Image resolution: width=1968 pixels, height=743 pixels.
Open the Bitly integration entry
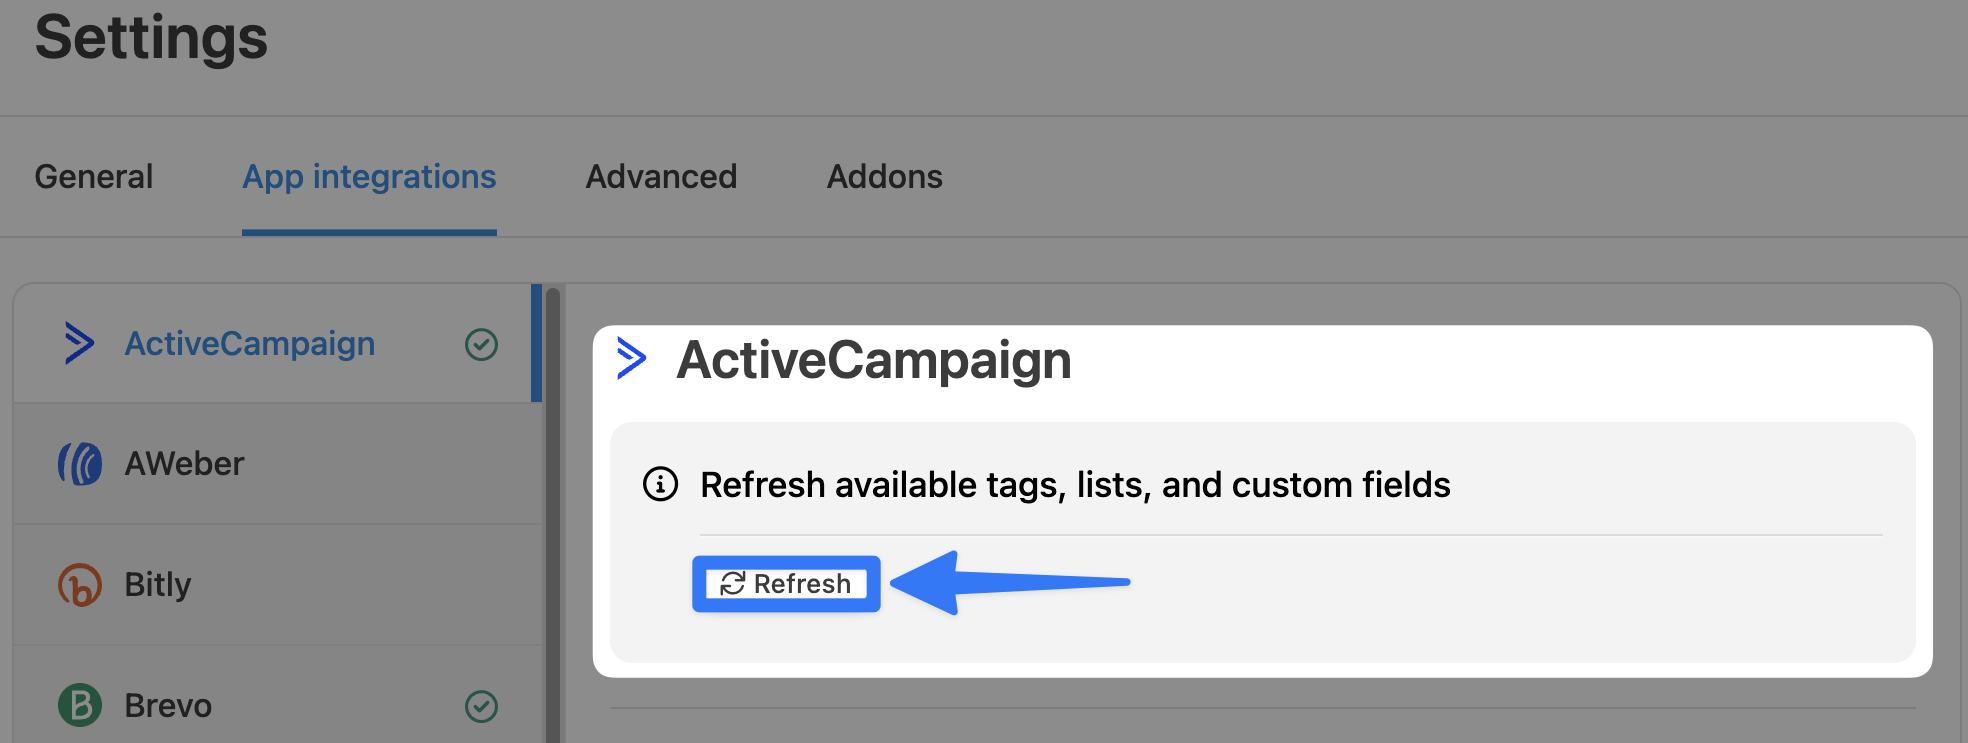click(x=157, y=585)
